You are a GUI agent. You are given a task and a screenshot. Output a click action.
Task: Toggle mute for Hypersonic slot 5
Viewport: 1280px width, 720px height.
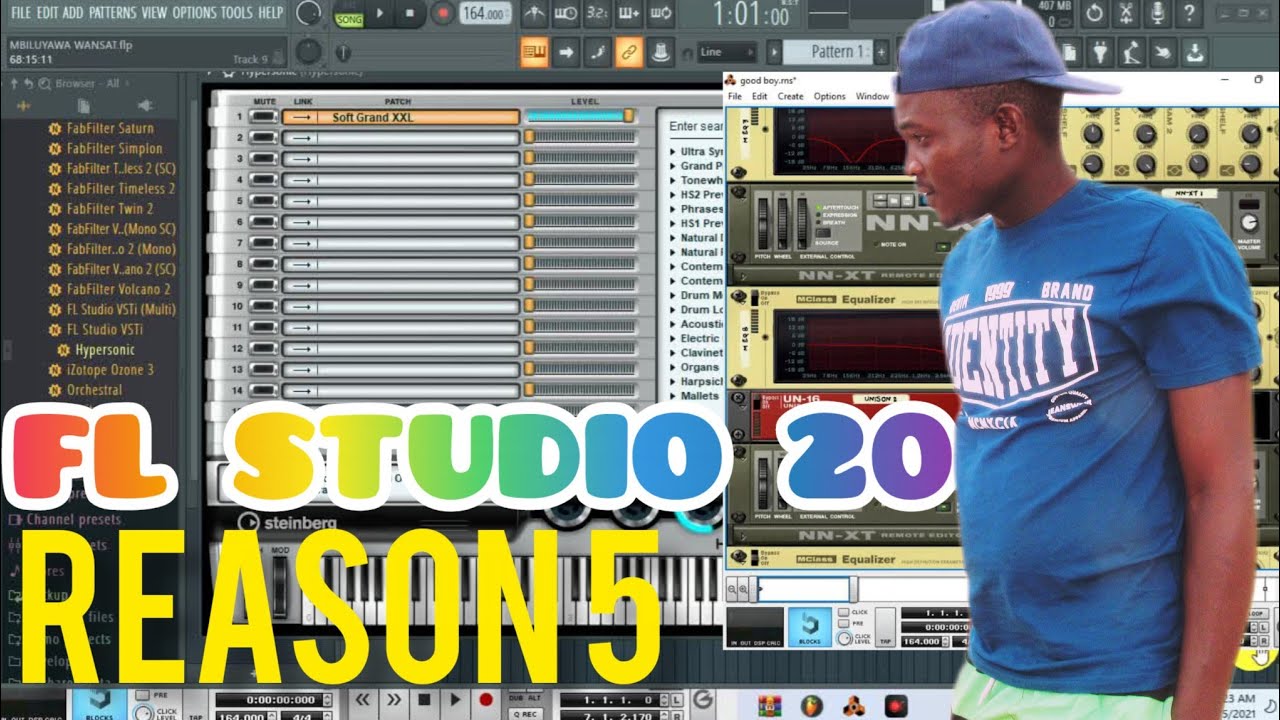(263, 201)
